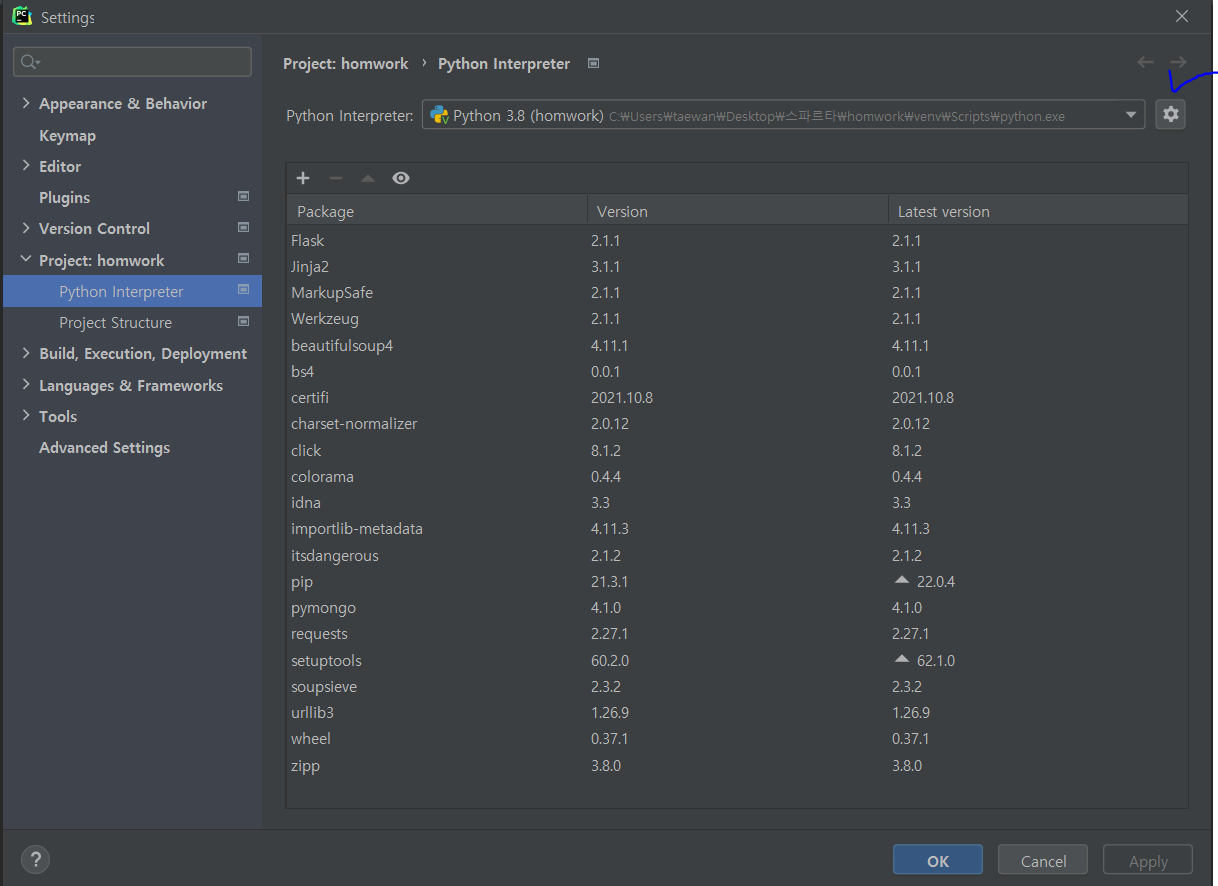Open the Python Interpreter dropdown
The width and height of the screenshot is (1218, 886).
coord(1132,115)
